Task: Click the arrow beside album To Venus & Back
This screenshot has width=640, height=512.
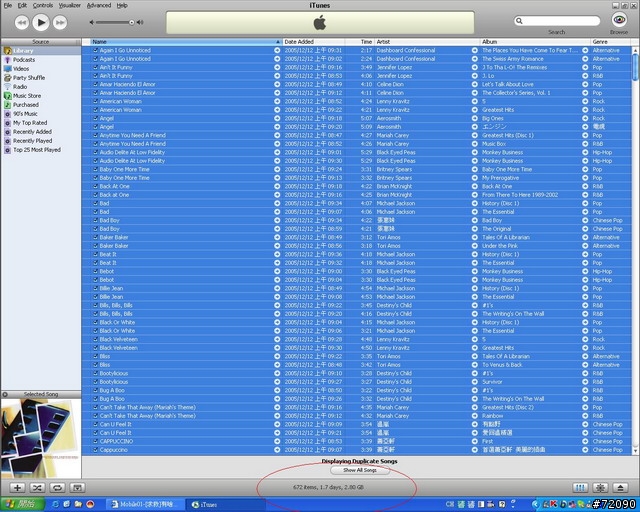Action: coord(585,365)
